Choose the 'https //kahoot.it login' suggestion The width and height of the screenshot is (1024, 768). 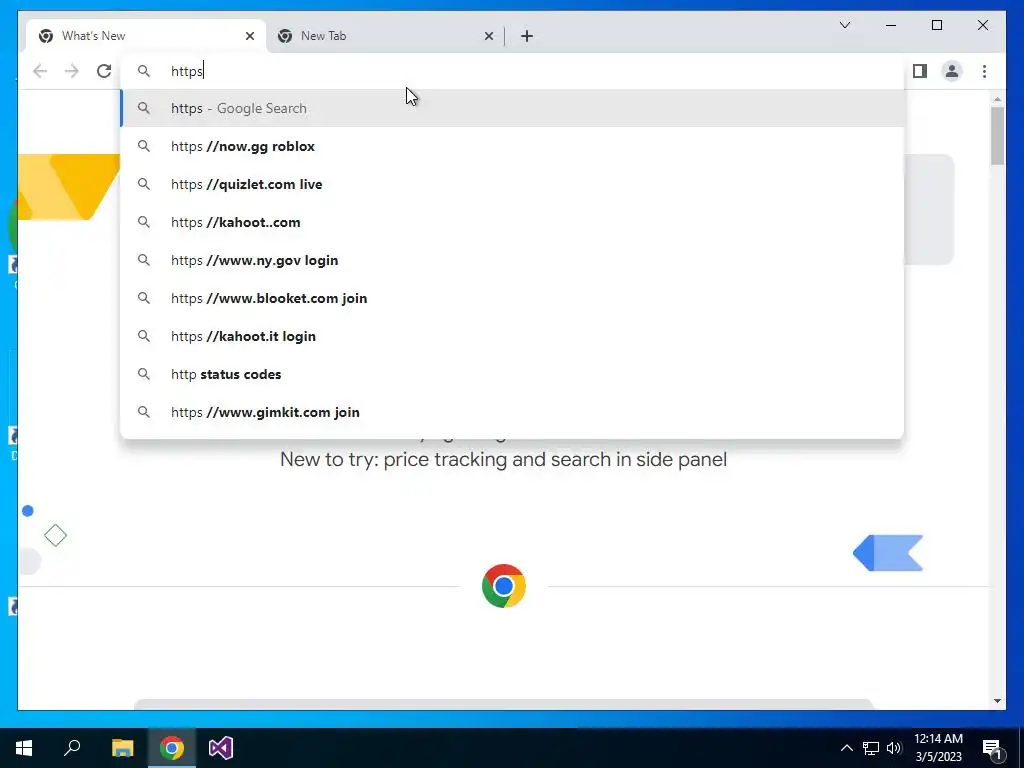[x=513, y=336]
